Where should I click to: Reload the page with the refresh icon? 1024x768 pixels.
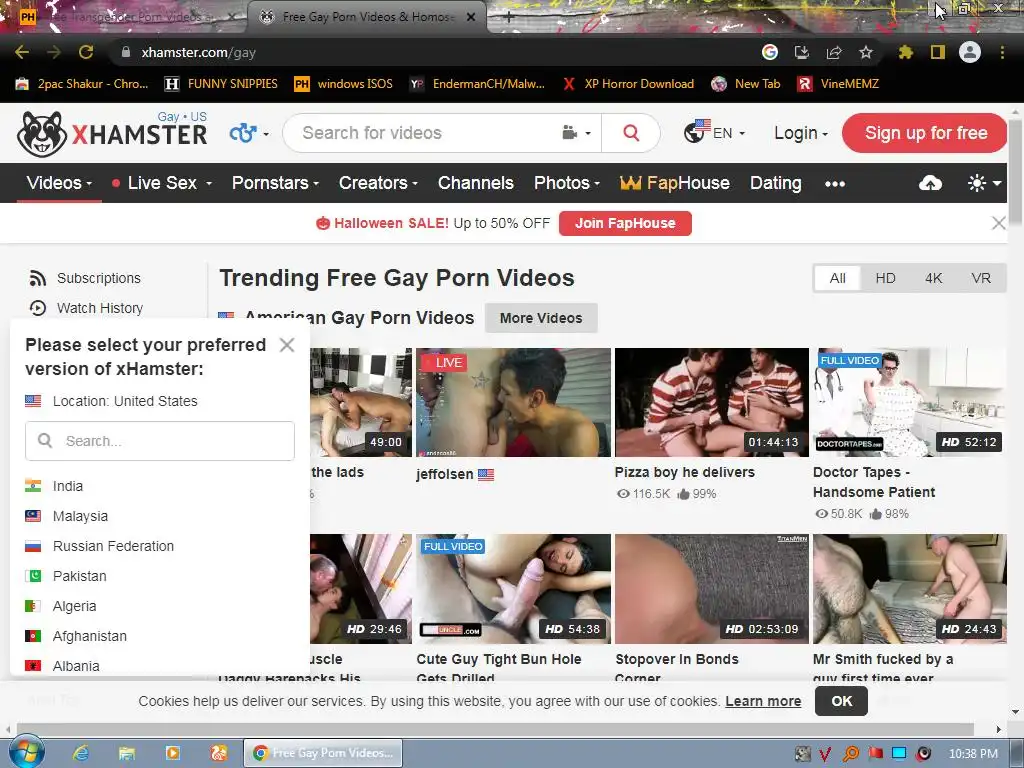click(86, 52)
